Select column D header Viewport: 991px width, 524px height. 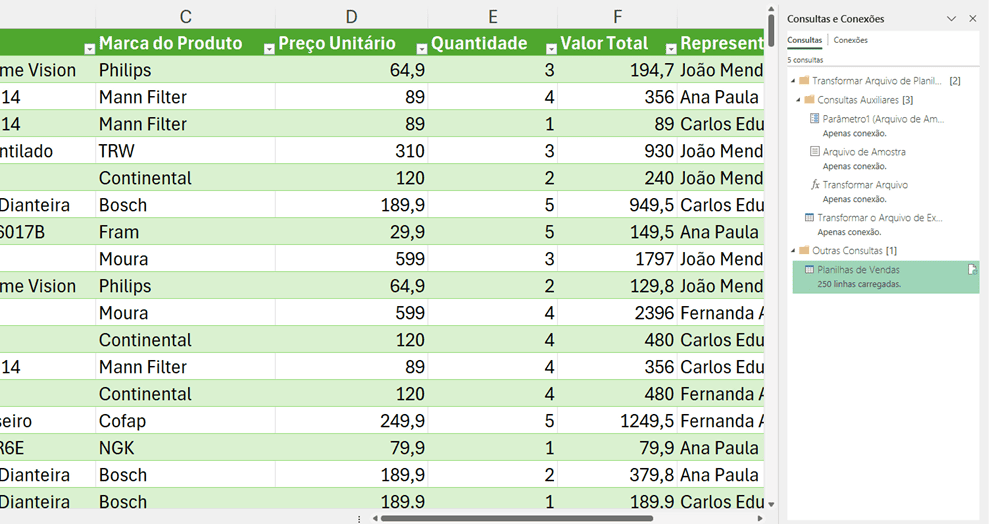(351, 17)
